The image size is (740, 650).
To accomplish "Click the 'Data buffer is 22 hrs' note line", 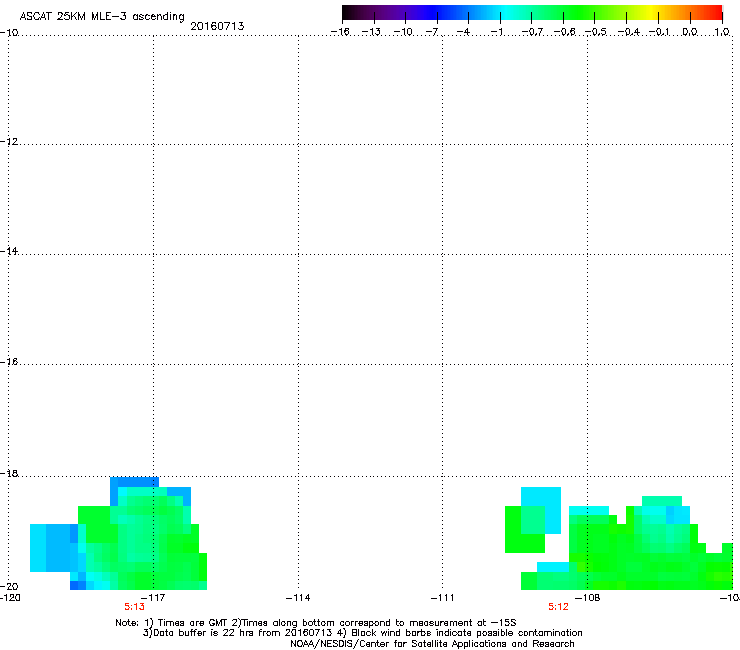I will click(362, 633).
